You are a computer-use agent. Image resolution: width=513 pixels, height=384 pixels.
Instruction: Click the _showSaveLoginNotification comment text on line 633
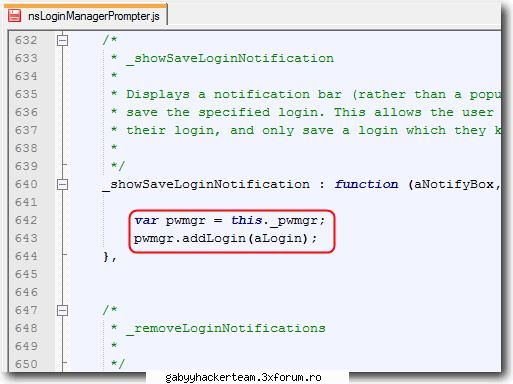[x=230, y=59]
